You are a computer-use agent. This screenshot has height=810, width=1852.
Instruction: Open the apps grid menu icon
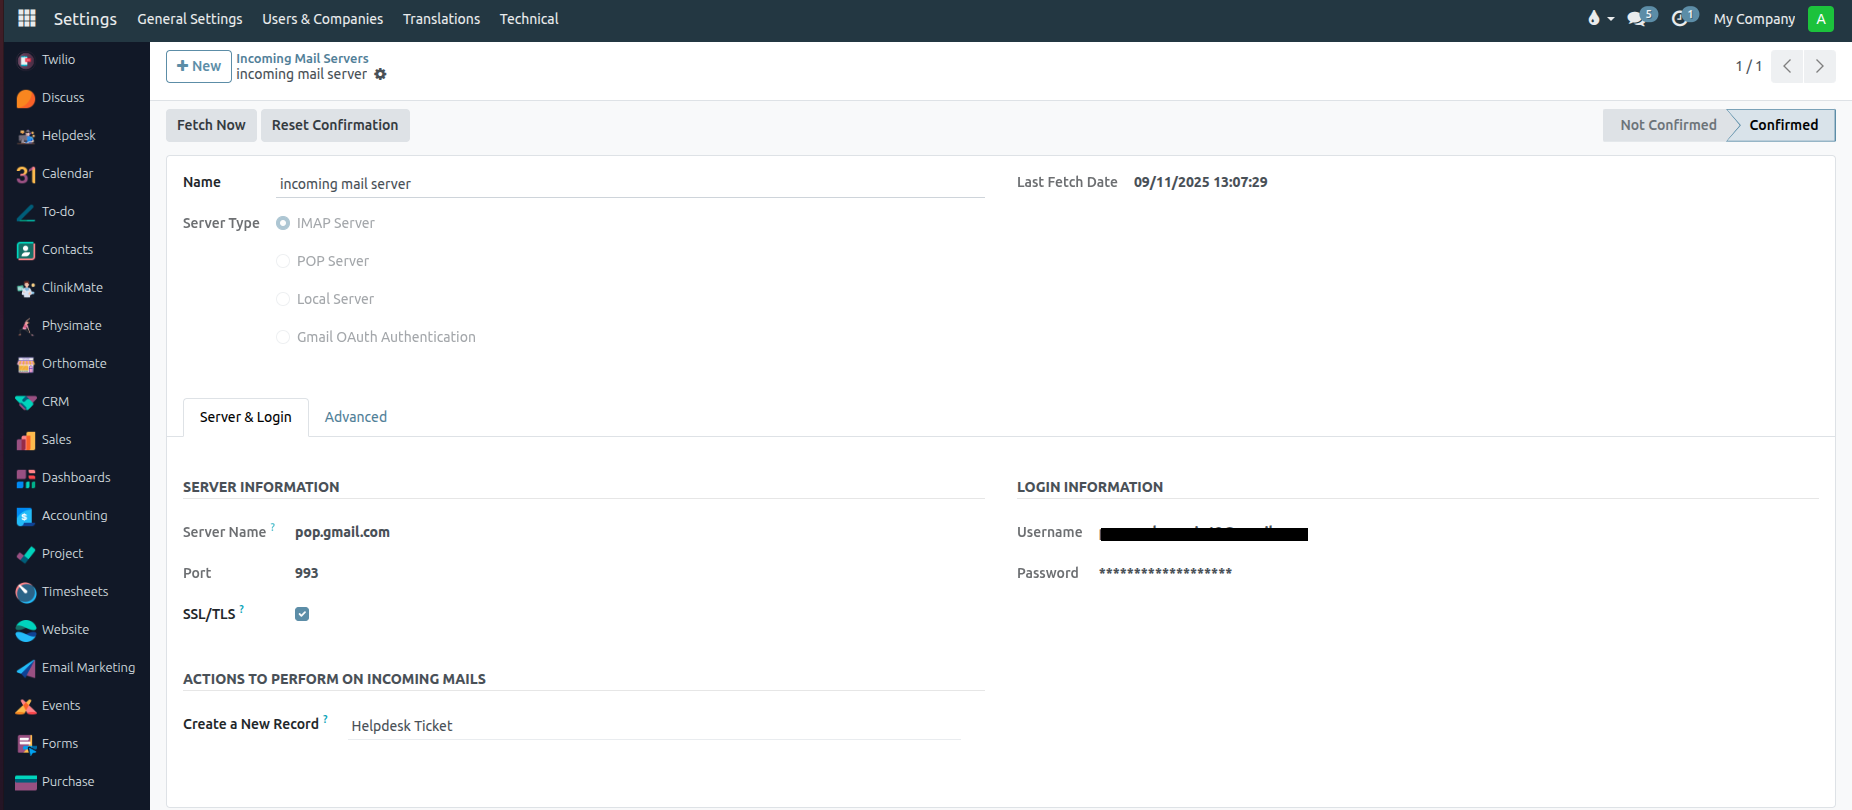coord(27,19)
